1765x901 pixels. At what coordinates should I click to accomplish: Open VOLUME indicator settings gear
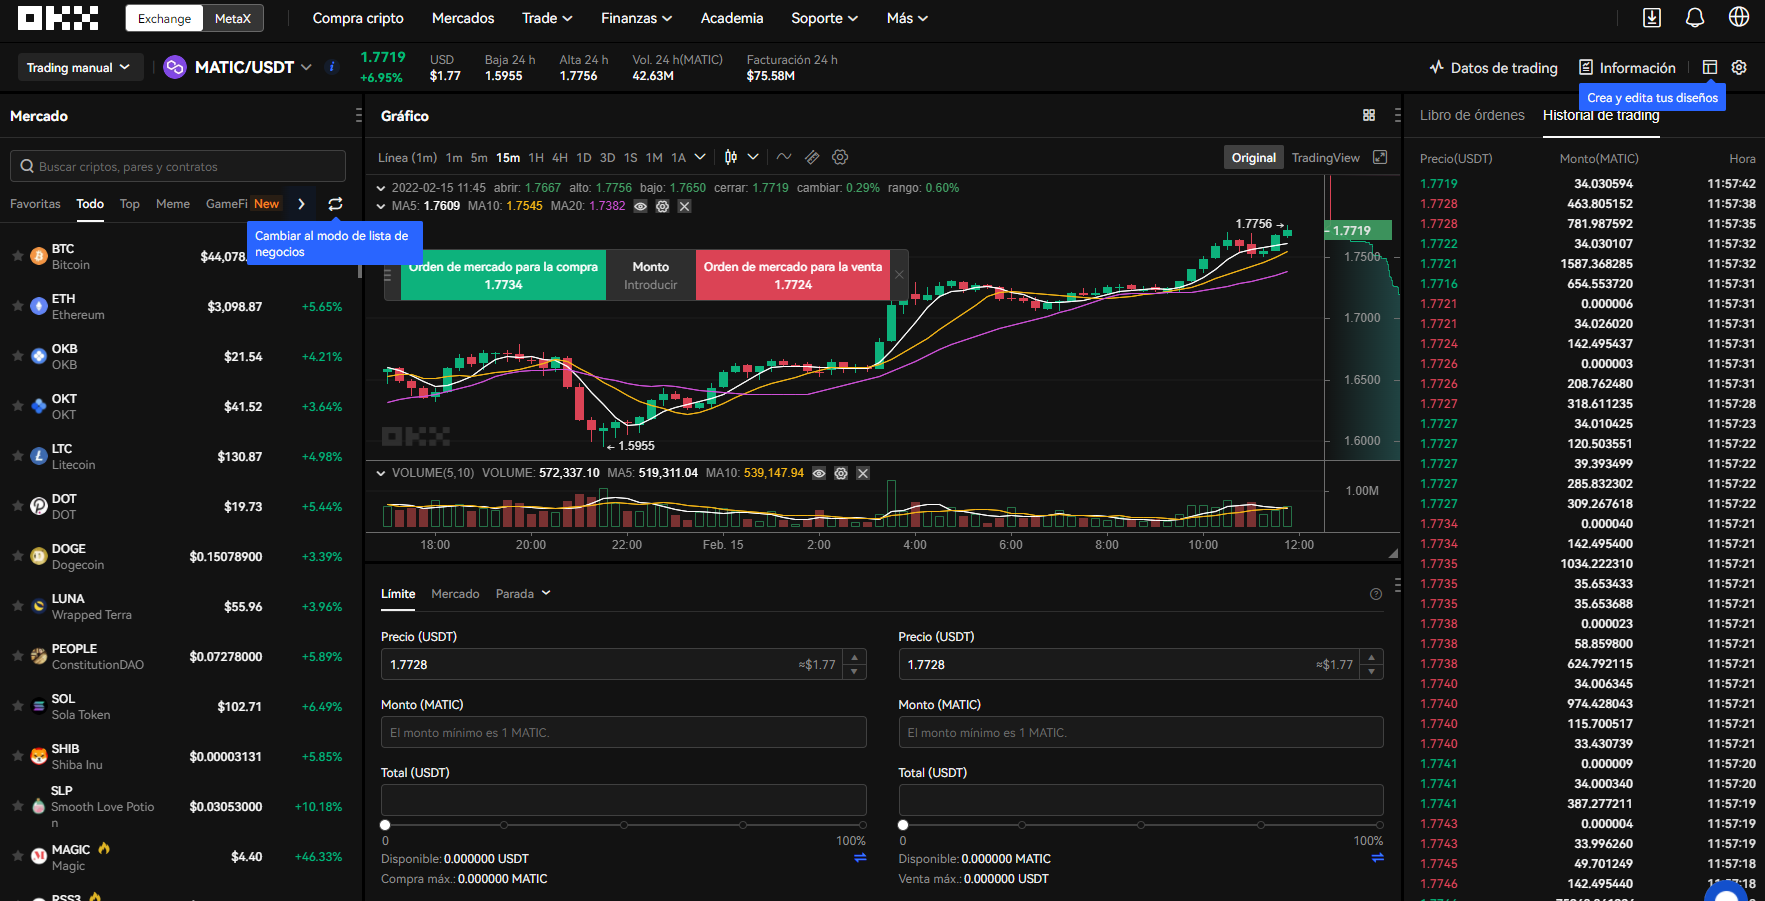[841, 473]
